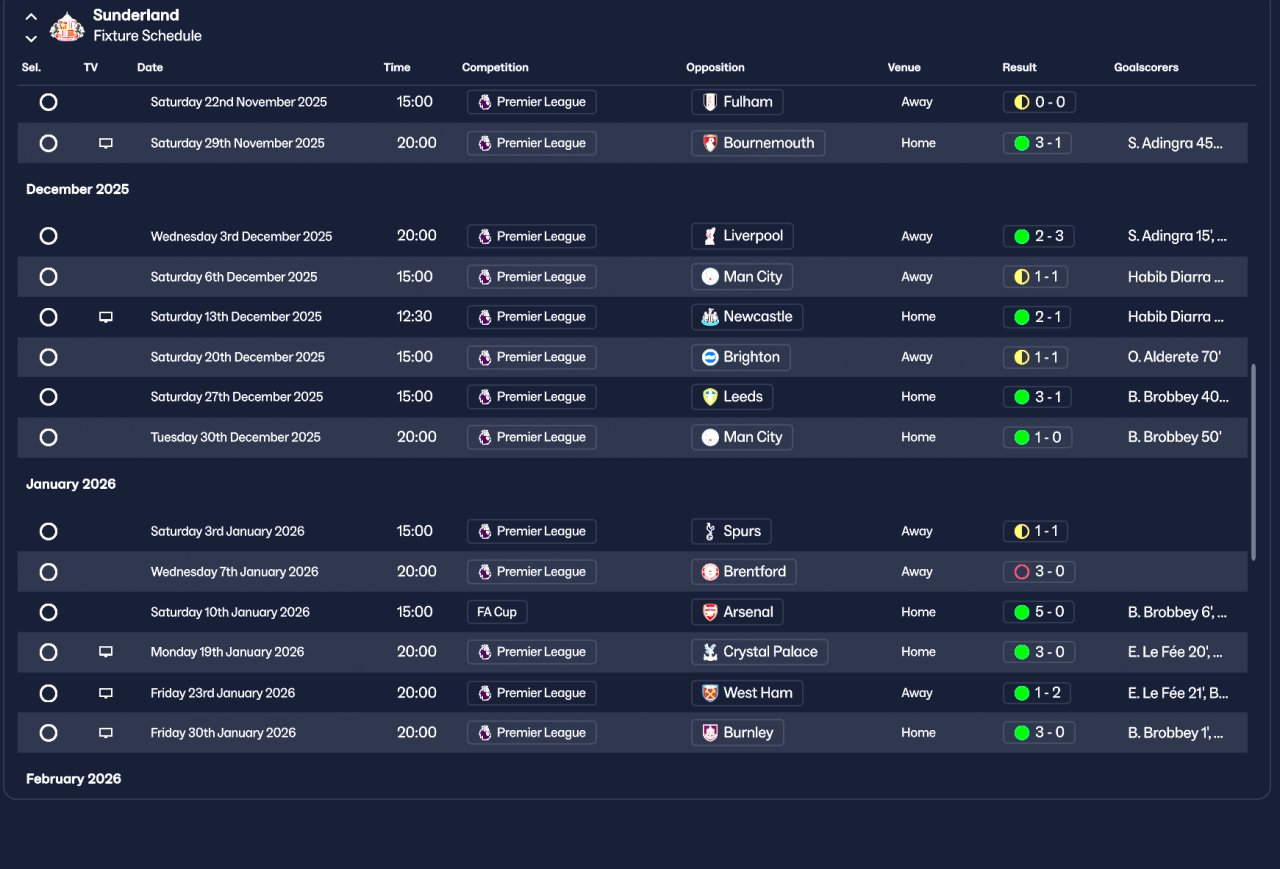Image resolution: width=1280 pixels, height=869 pixels.
Task: Sort by the Opposition column header
Action: 715,68
